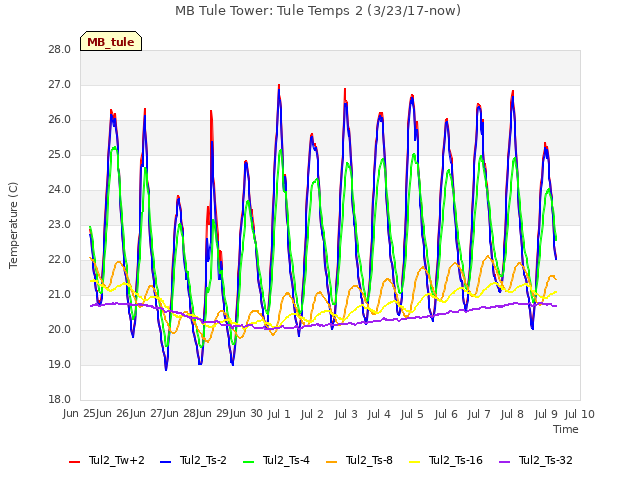Viewport: 640px width, 480px height.
Task: Select the Tul2_Ts-32 legend label
Action: click(546, 460)
